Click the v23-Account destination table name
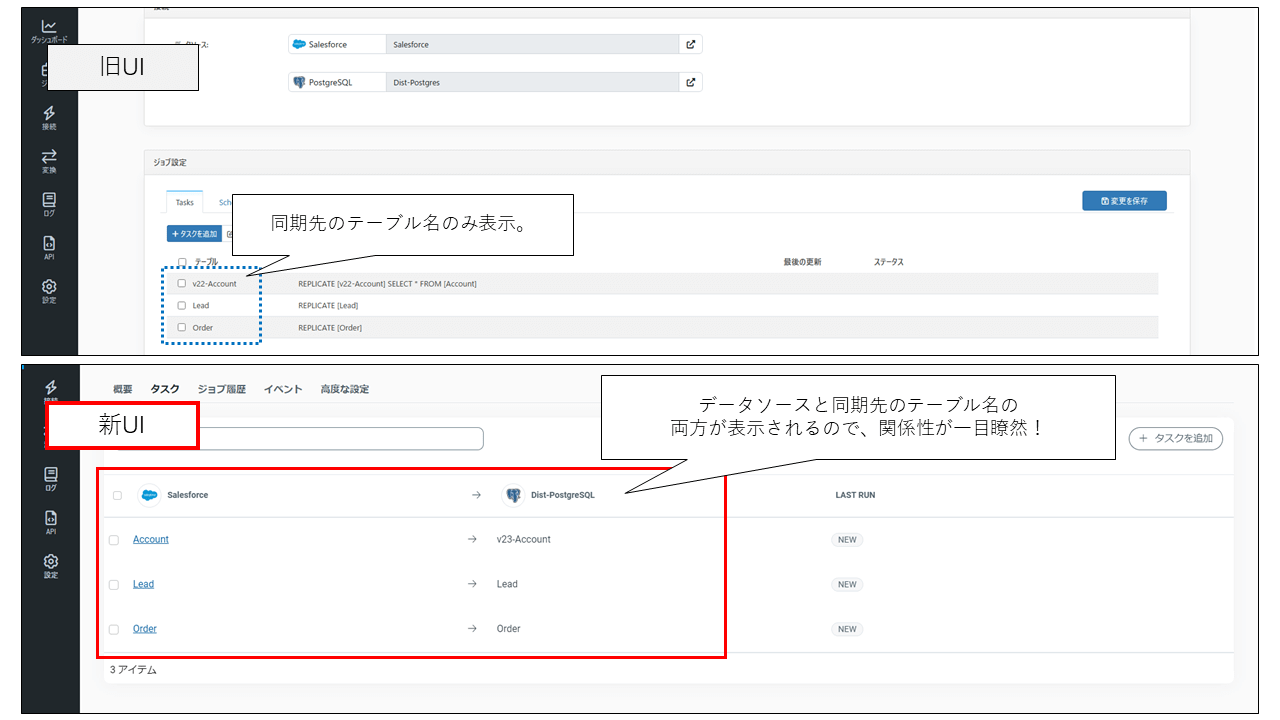Screen dimensions: 1280x720 pos(524,540)
